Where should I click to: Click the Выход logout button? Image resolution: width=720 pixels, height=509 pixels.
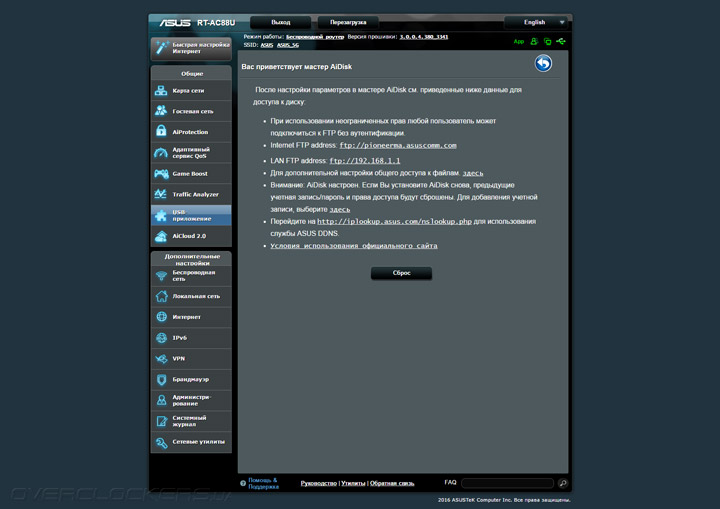coord(281,22)
